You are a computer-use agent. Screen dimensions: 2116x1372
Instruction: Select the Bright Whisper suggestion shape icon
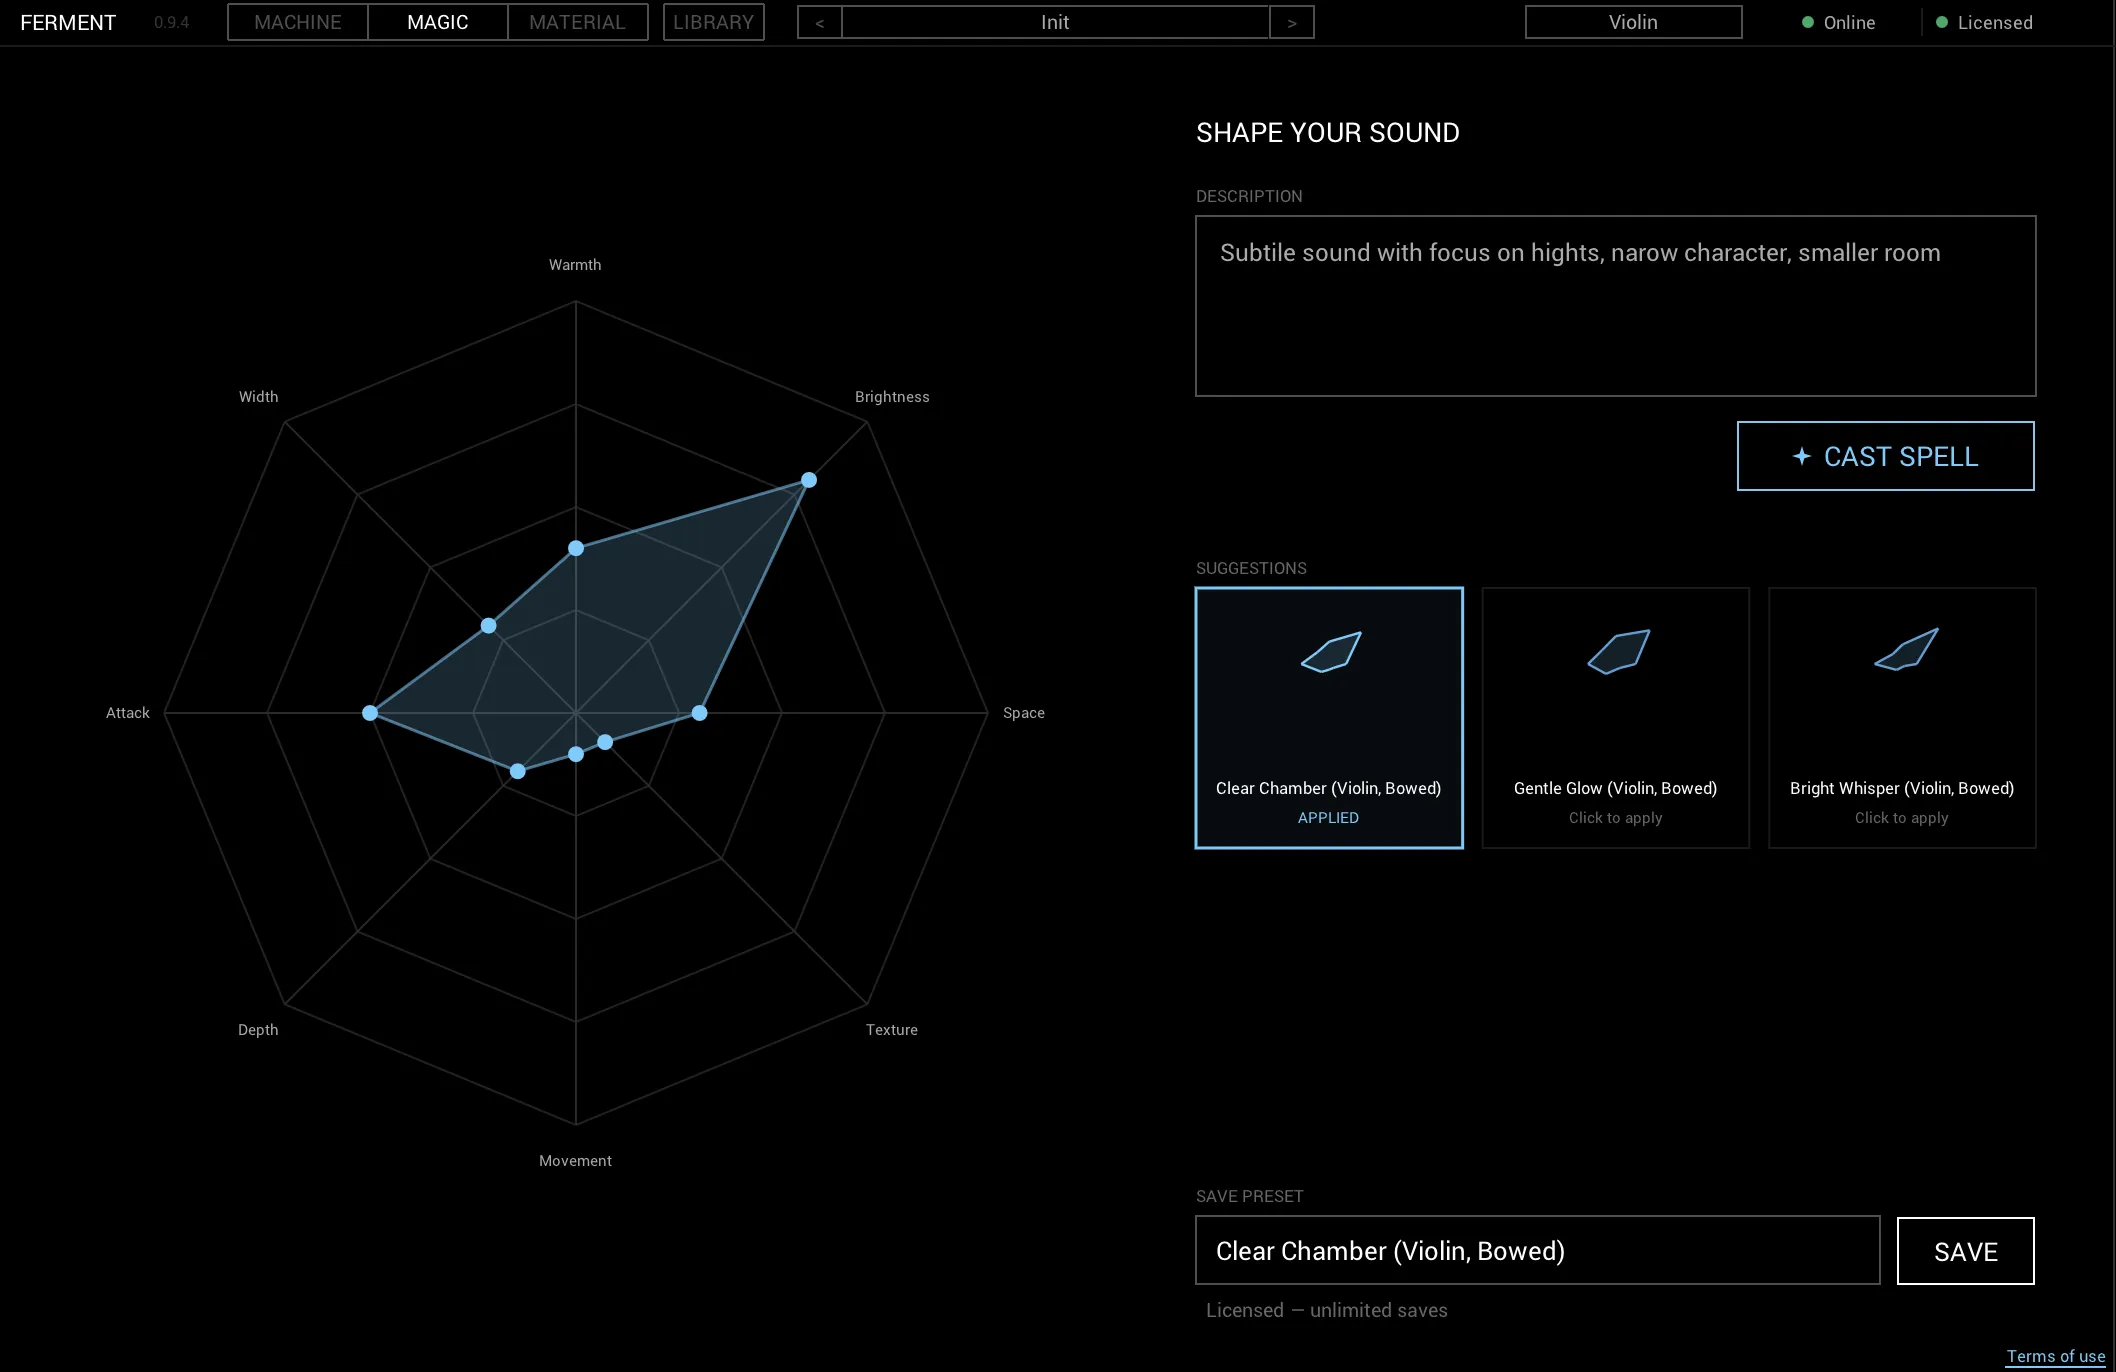point(1906,650)
